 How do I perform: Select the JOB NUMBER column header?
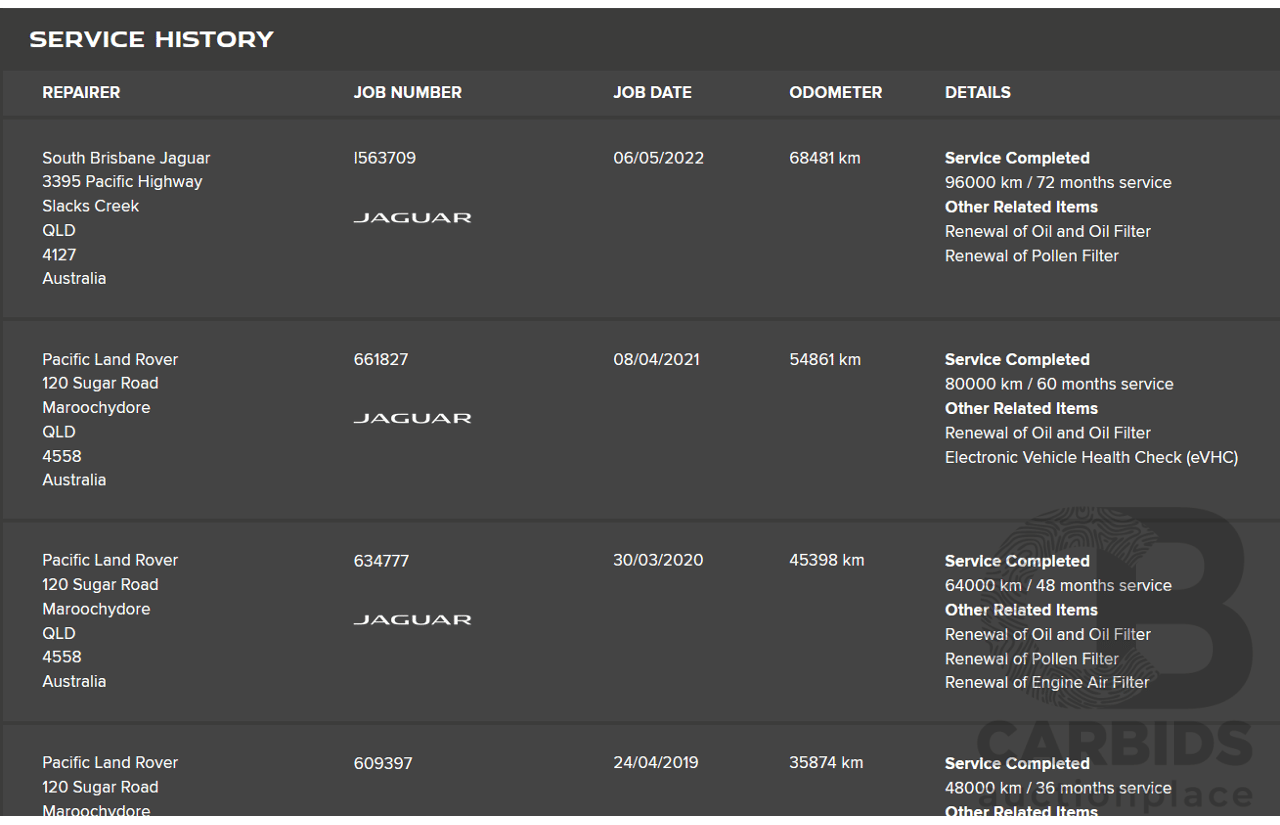[407, 92]
